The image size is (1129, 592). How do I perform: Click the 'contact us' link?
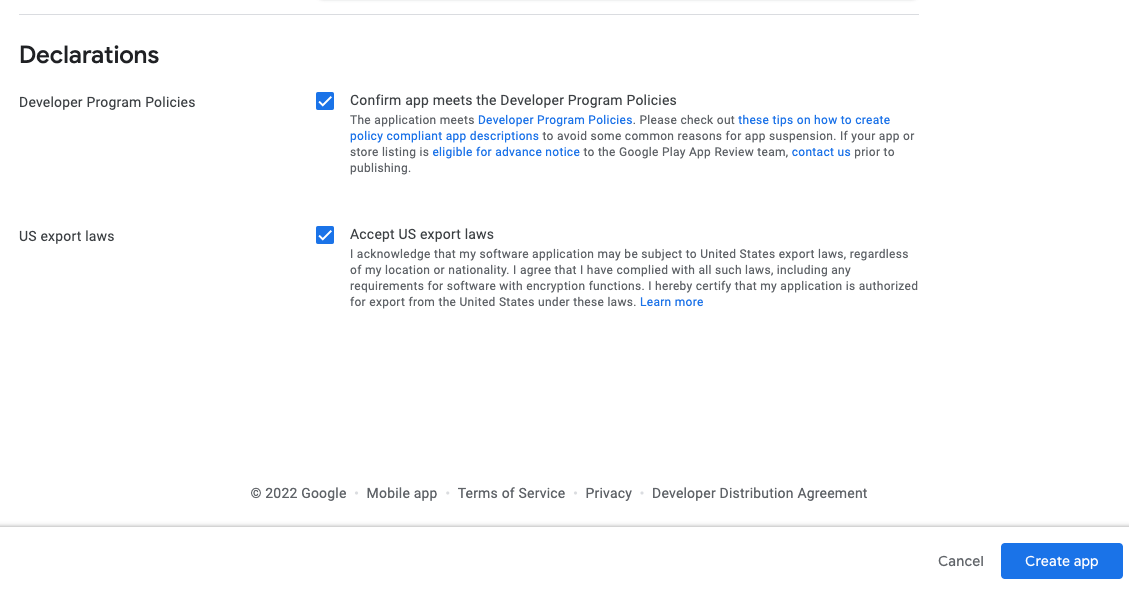821,152
